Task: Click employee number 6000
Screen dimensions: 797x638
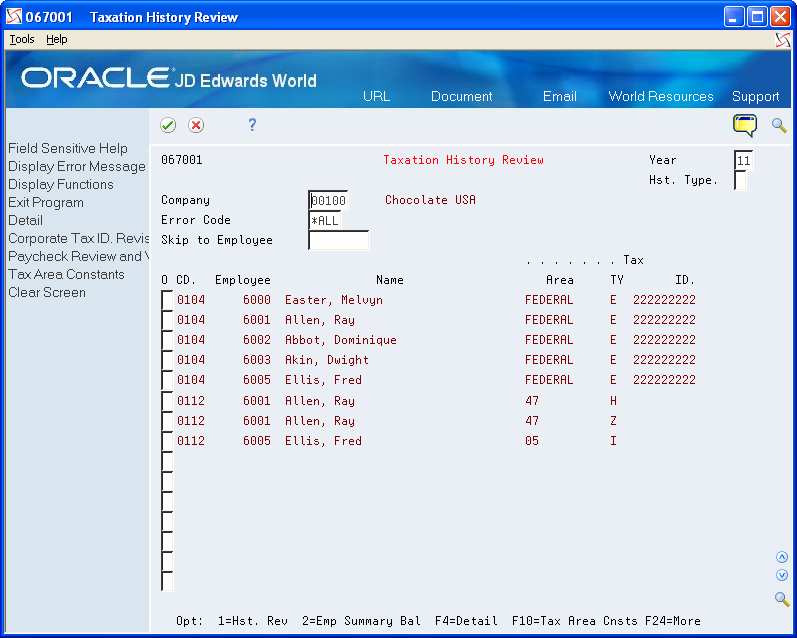Action: 257,300
